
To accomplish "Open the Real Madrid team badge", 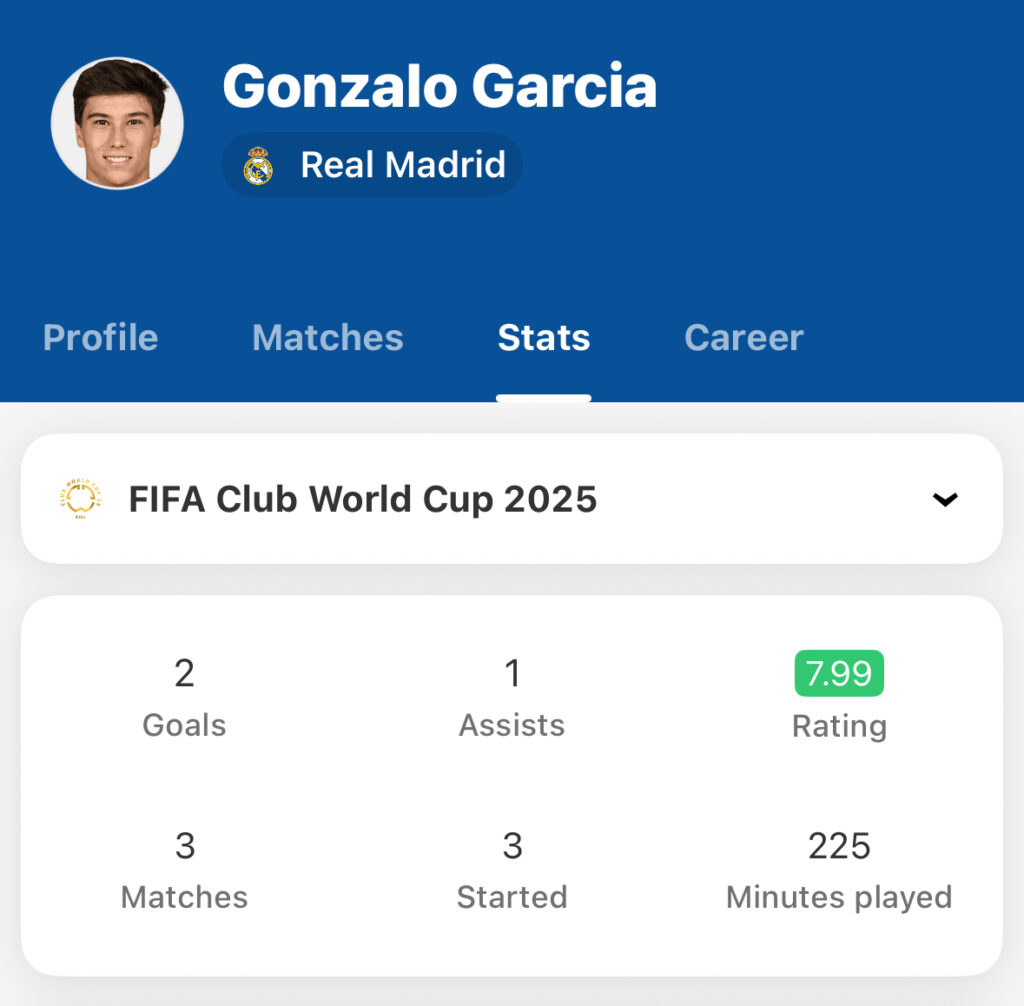I will click(x=372, y=165).
